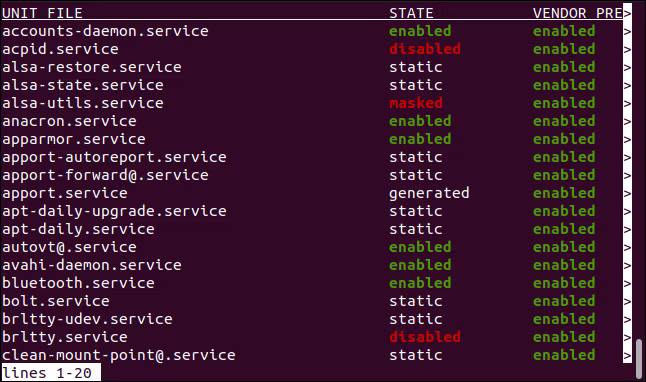646x382 pixels.
Task: Click the autovt@.service vendor preset value
Action: coord(564,247)
